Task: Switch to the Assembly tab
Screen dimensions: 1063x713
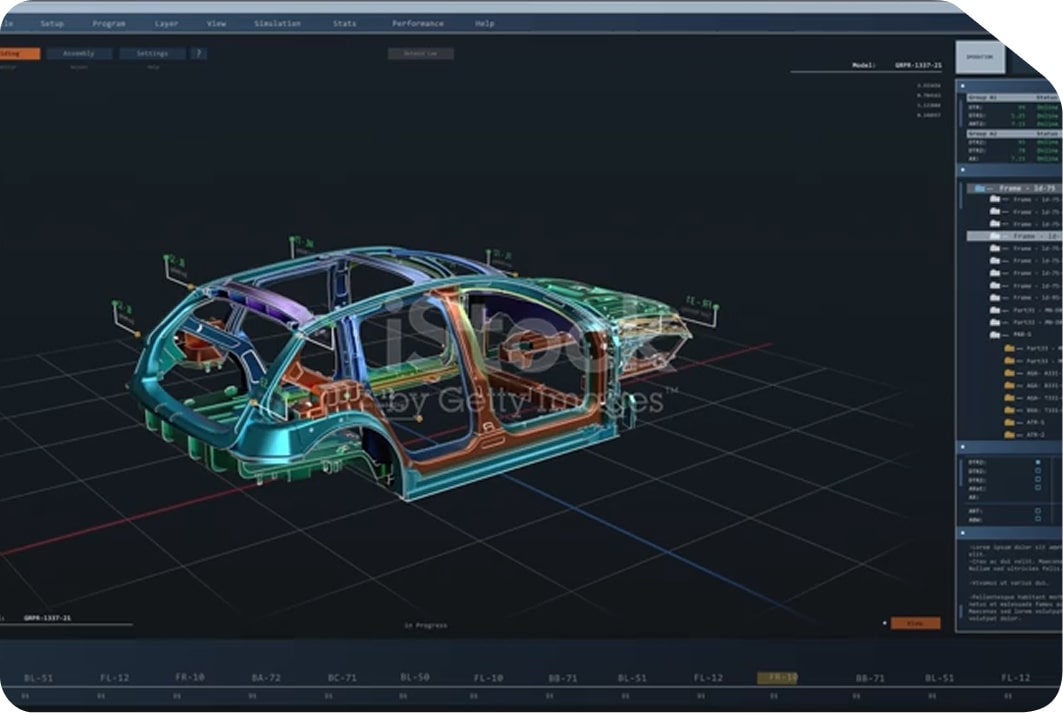Action: [x=79, y=53]
